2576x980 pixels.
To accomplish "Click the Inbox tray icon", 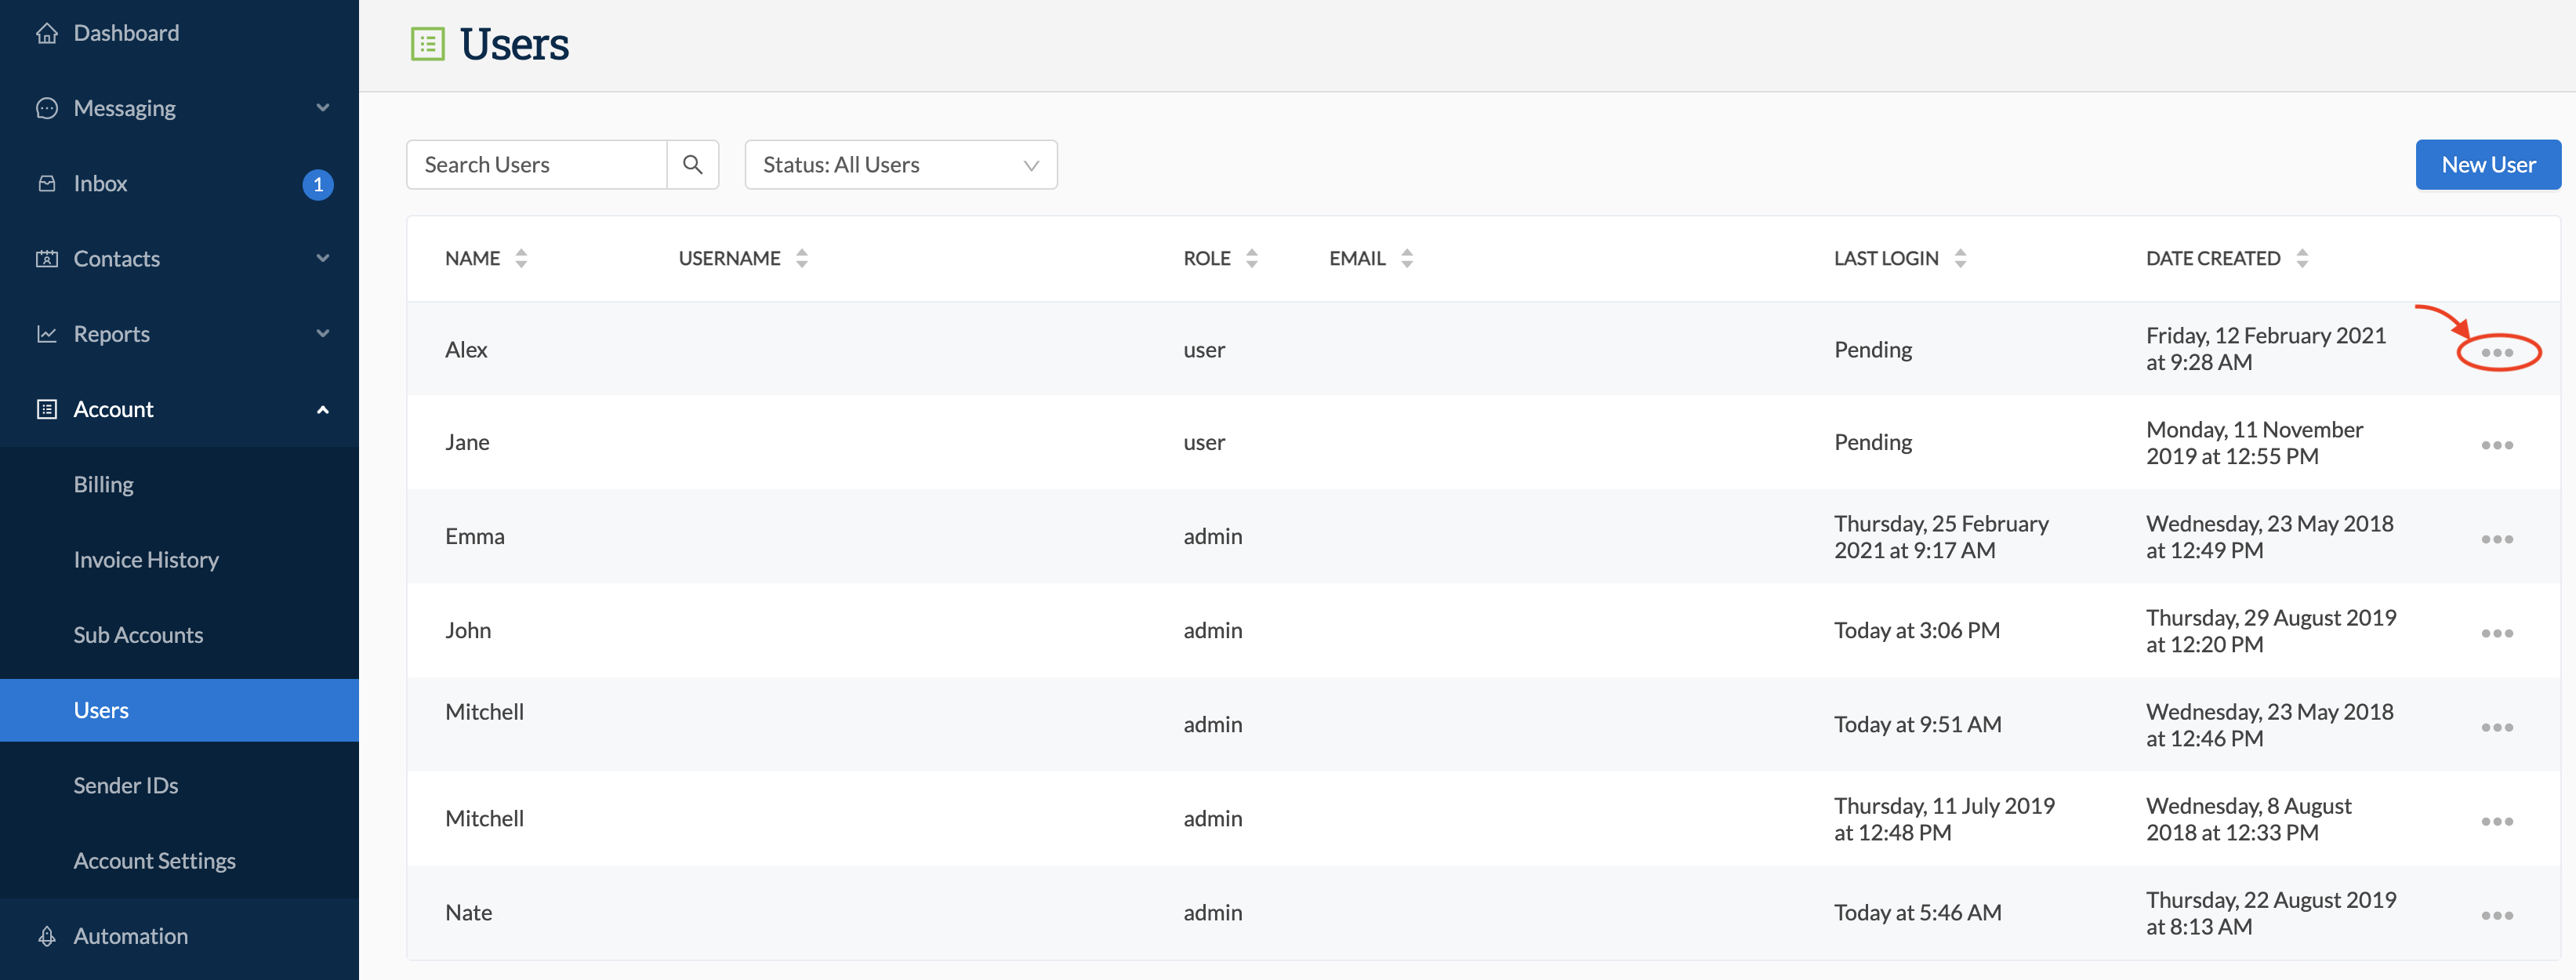I will pyautogui.click(x=47, y=183).
